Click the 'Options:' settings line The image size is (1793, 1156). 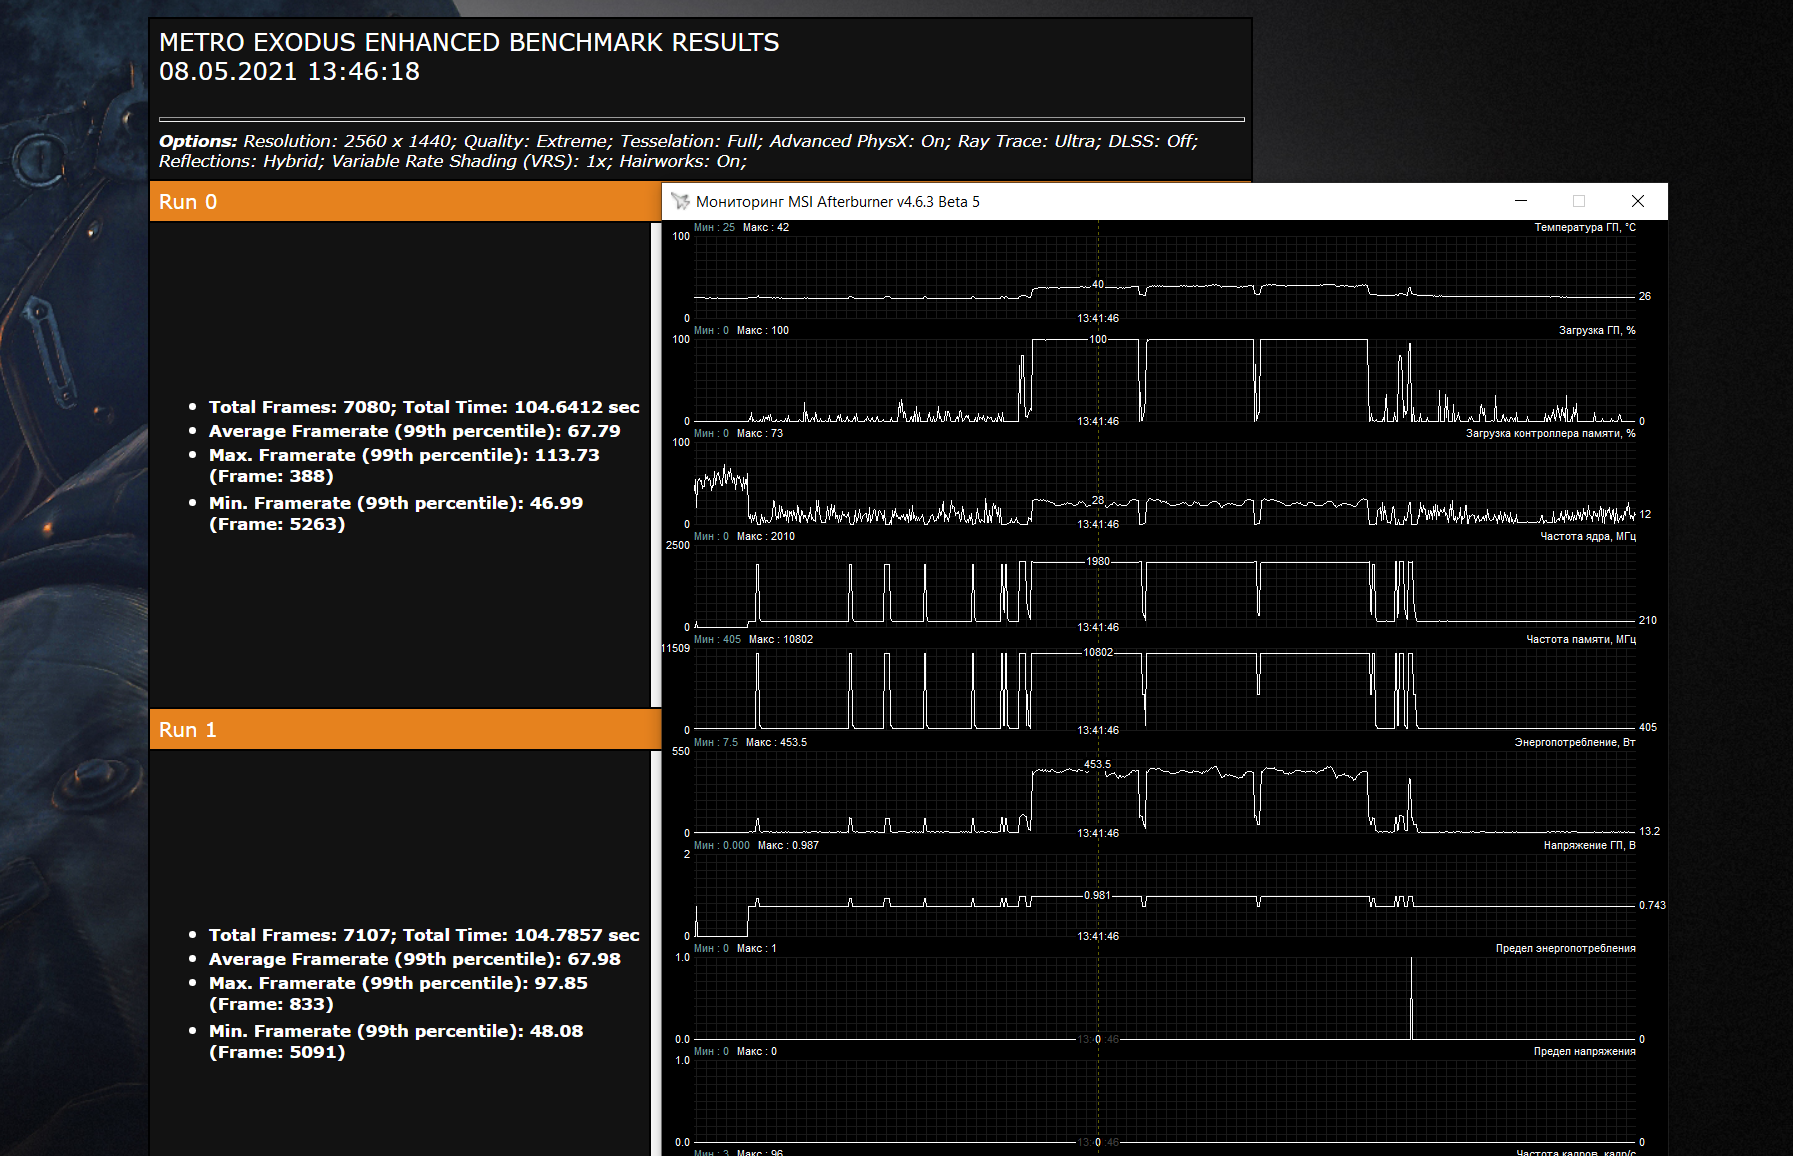[678, 151]
